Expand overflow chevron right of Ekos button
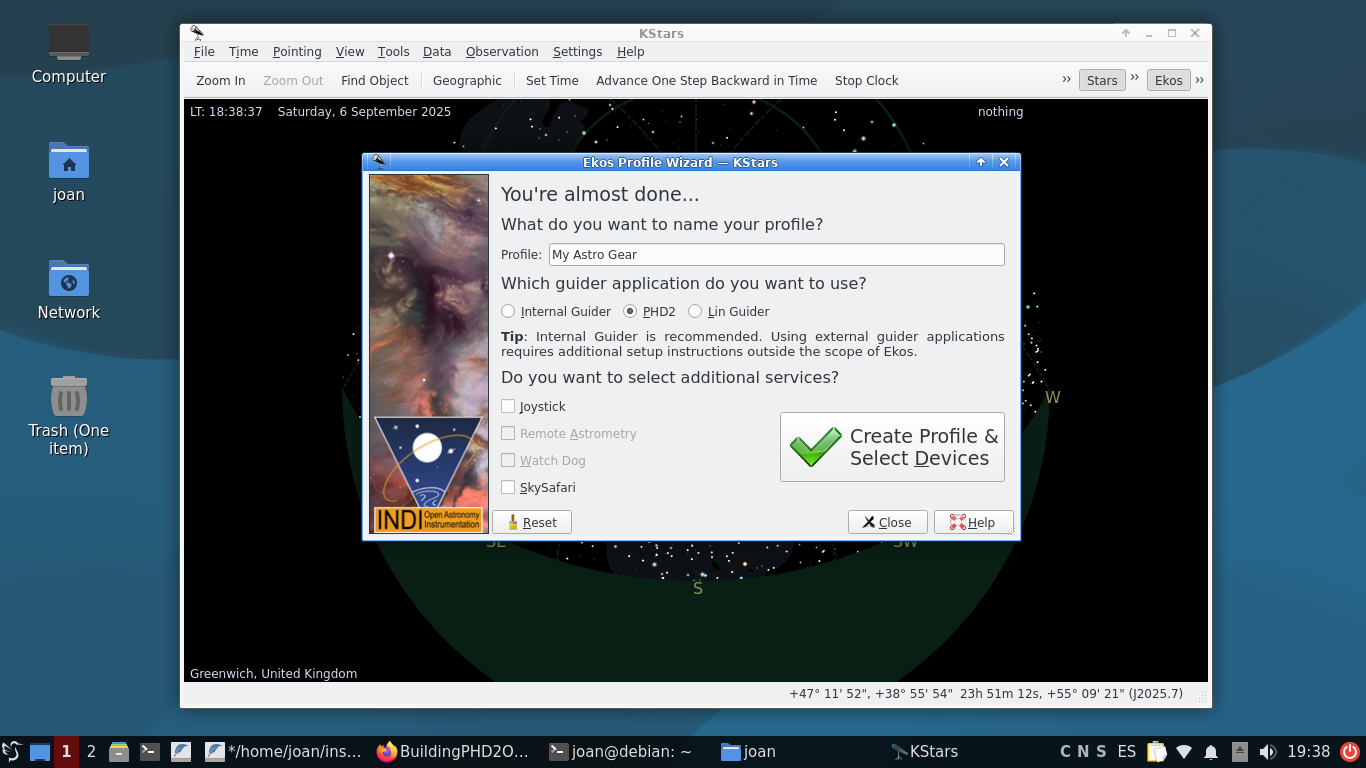 point(1199,80)
